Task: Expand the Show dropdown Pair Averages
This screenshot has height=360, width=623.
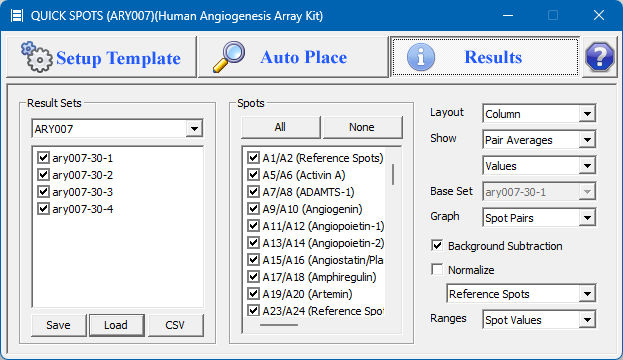Action: pos(539,140)
